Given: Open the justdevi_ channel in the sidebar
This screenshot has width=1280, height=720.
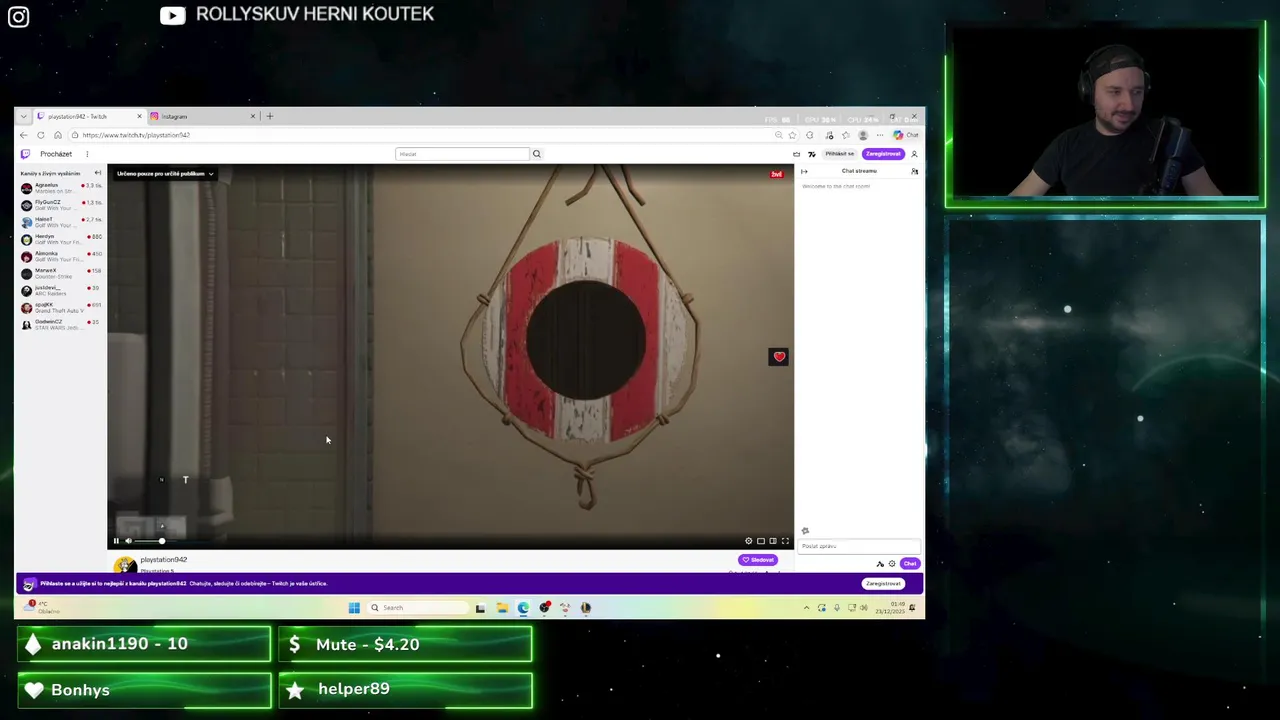Looking at the screenshot, I should tap(61, 290).
